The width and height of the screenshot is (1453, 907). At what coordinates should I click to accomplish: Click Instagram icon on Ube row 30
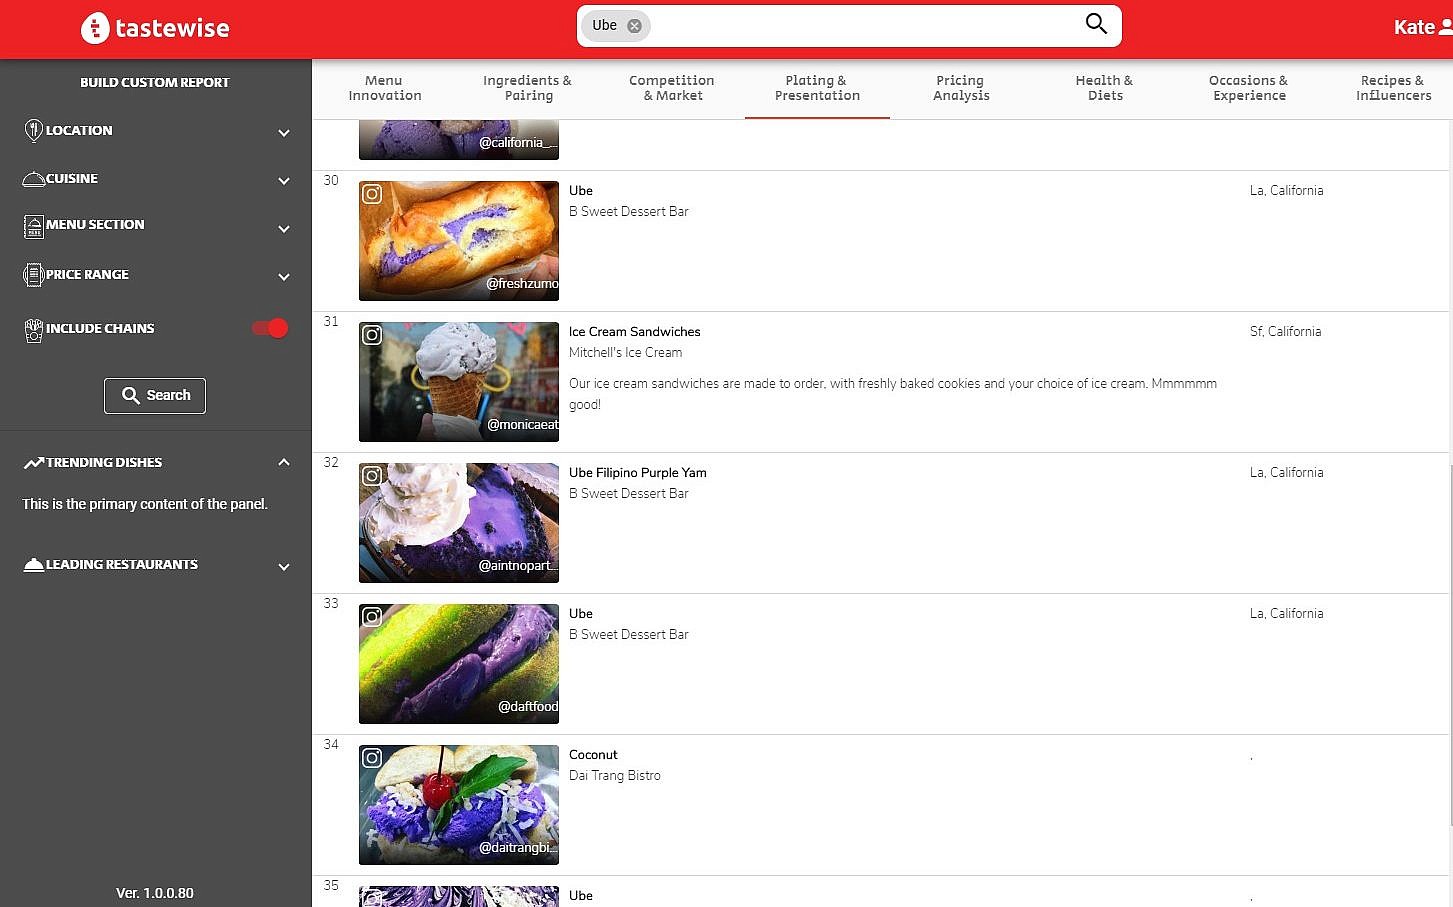point(372,194)
